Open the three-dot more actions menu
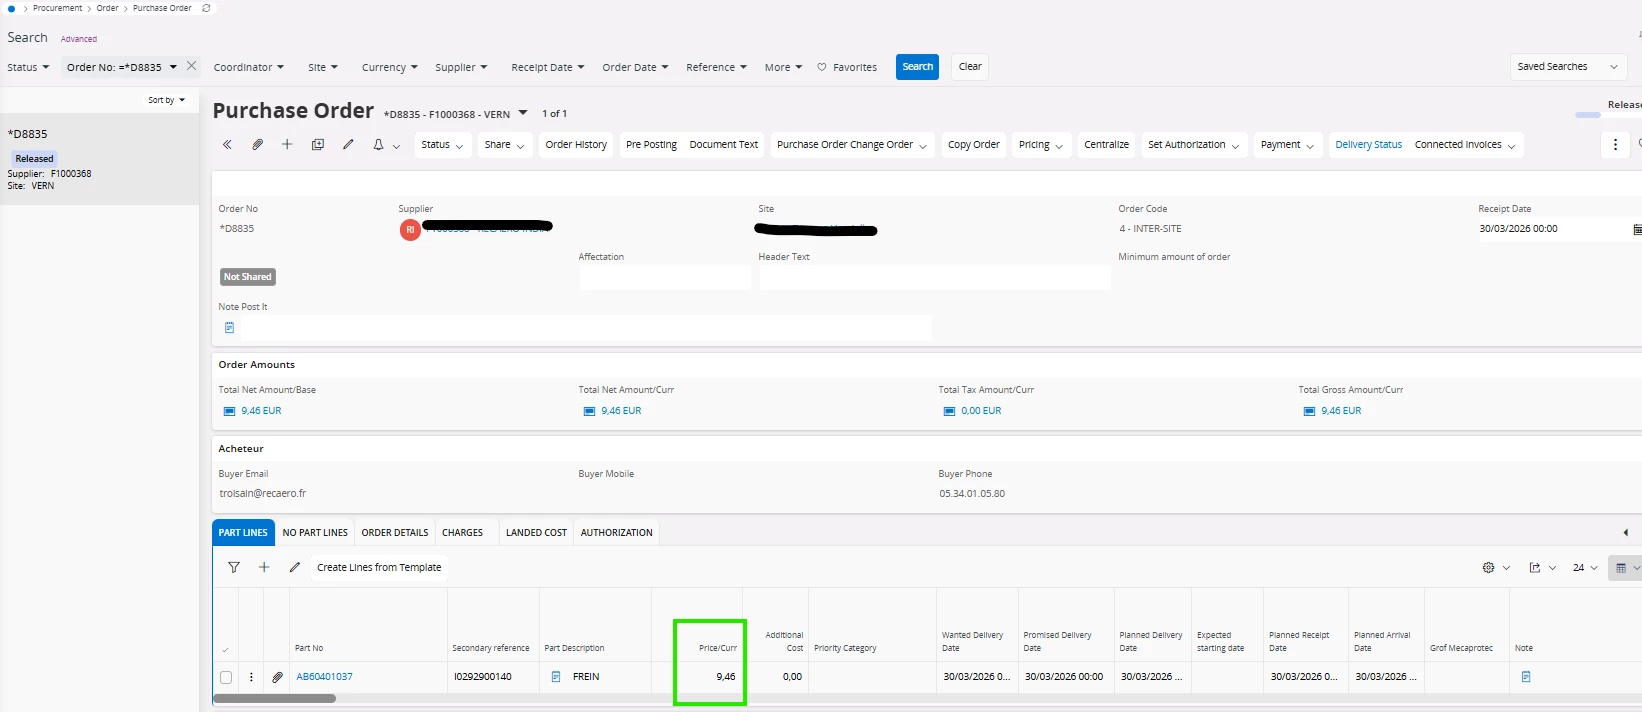This screenshot has height=712, width=1642. pos(1615,145)
